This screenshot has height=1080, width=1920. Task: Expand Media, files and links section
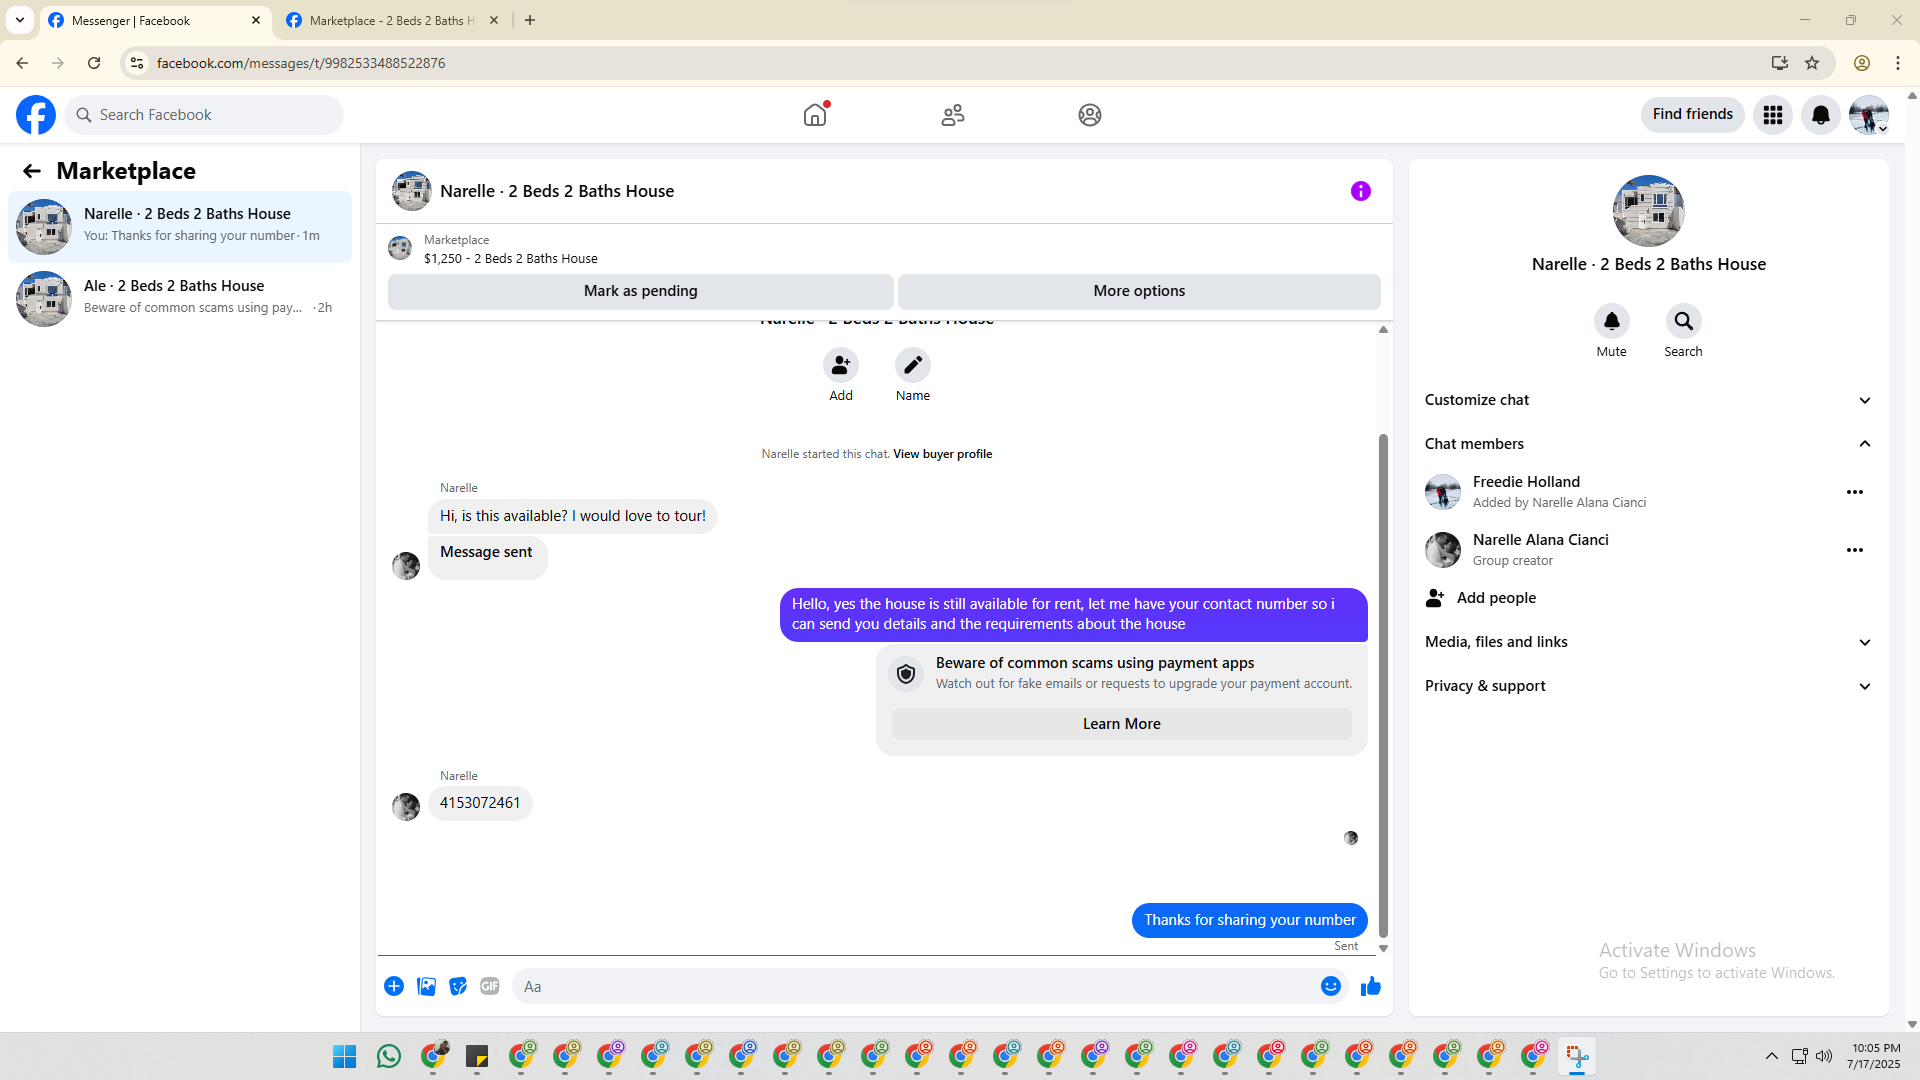(1649, 642)
